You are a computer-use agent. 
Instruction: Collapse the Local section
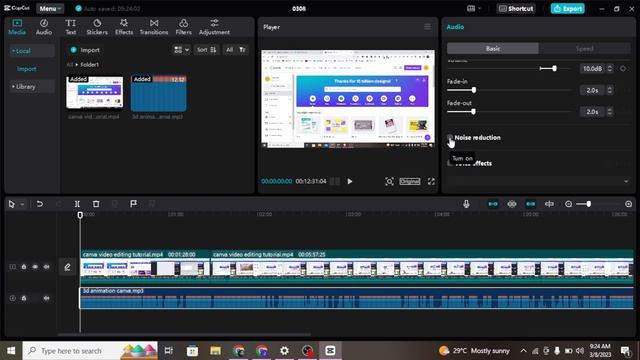click(x=32, y=51)
